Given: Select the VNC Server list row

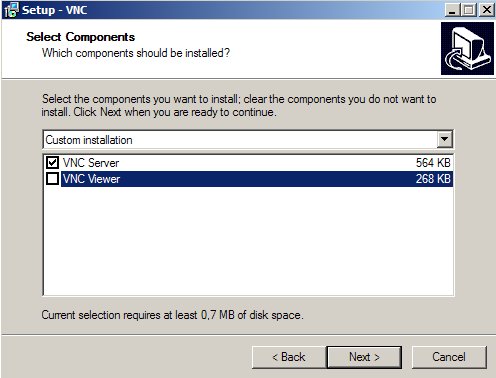Looking at the screenshot, I should point(248,163).
